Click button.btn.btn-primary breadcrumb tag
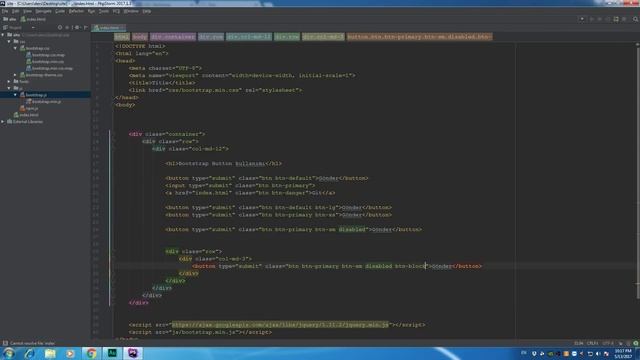640x360 pixels. pyautogui.click(x=420, y=37)
